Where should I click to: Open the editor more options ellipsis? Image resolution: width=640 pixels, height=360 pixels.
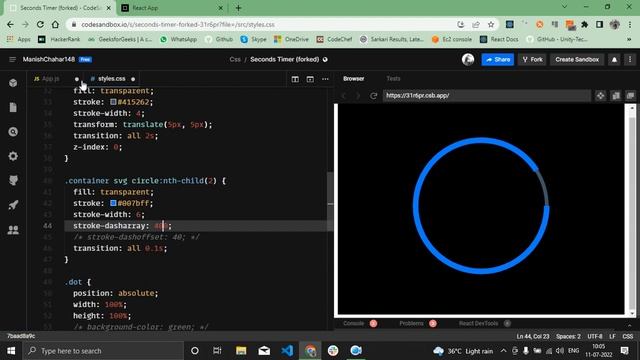[325, 79]
